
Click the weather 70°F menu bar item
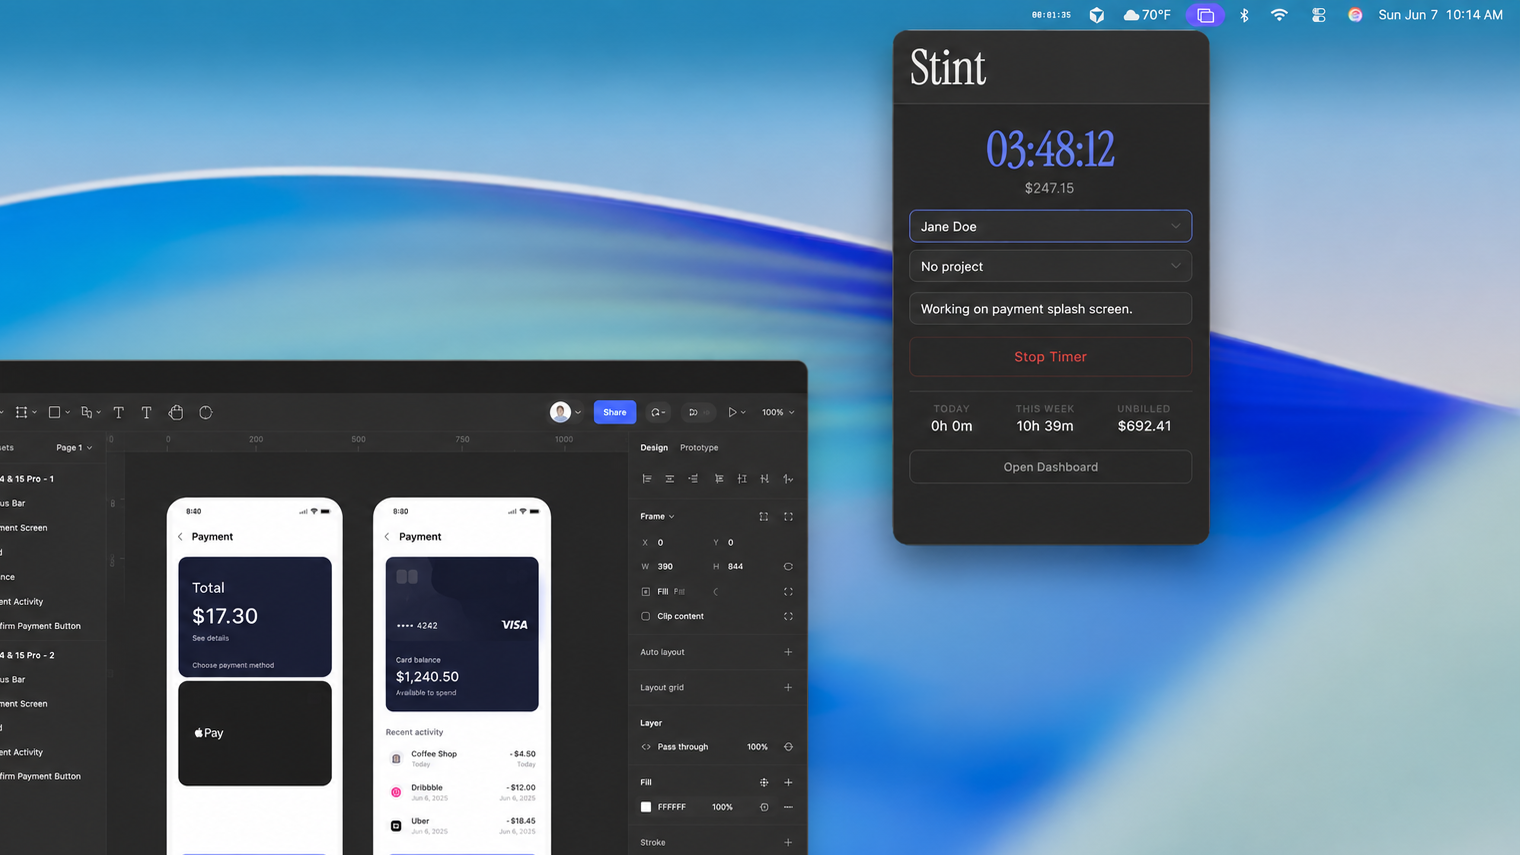[x=1147, y=15]
